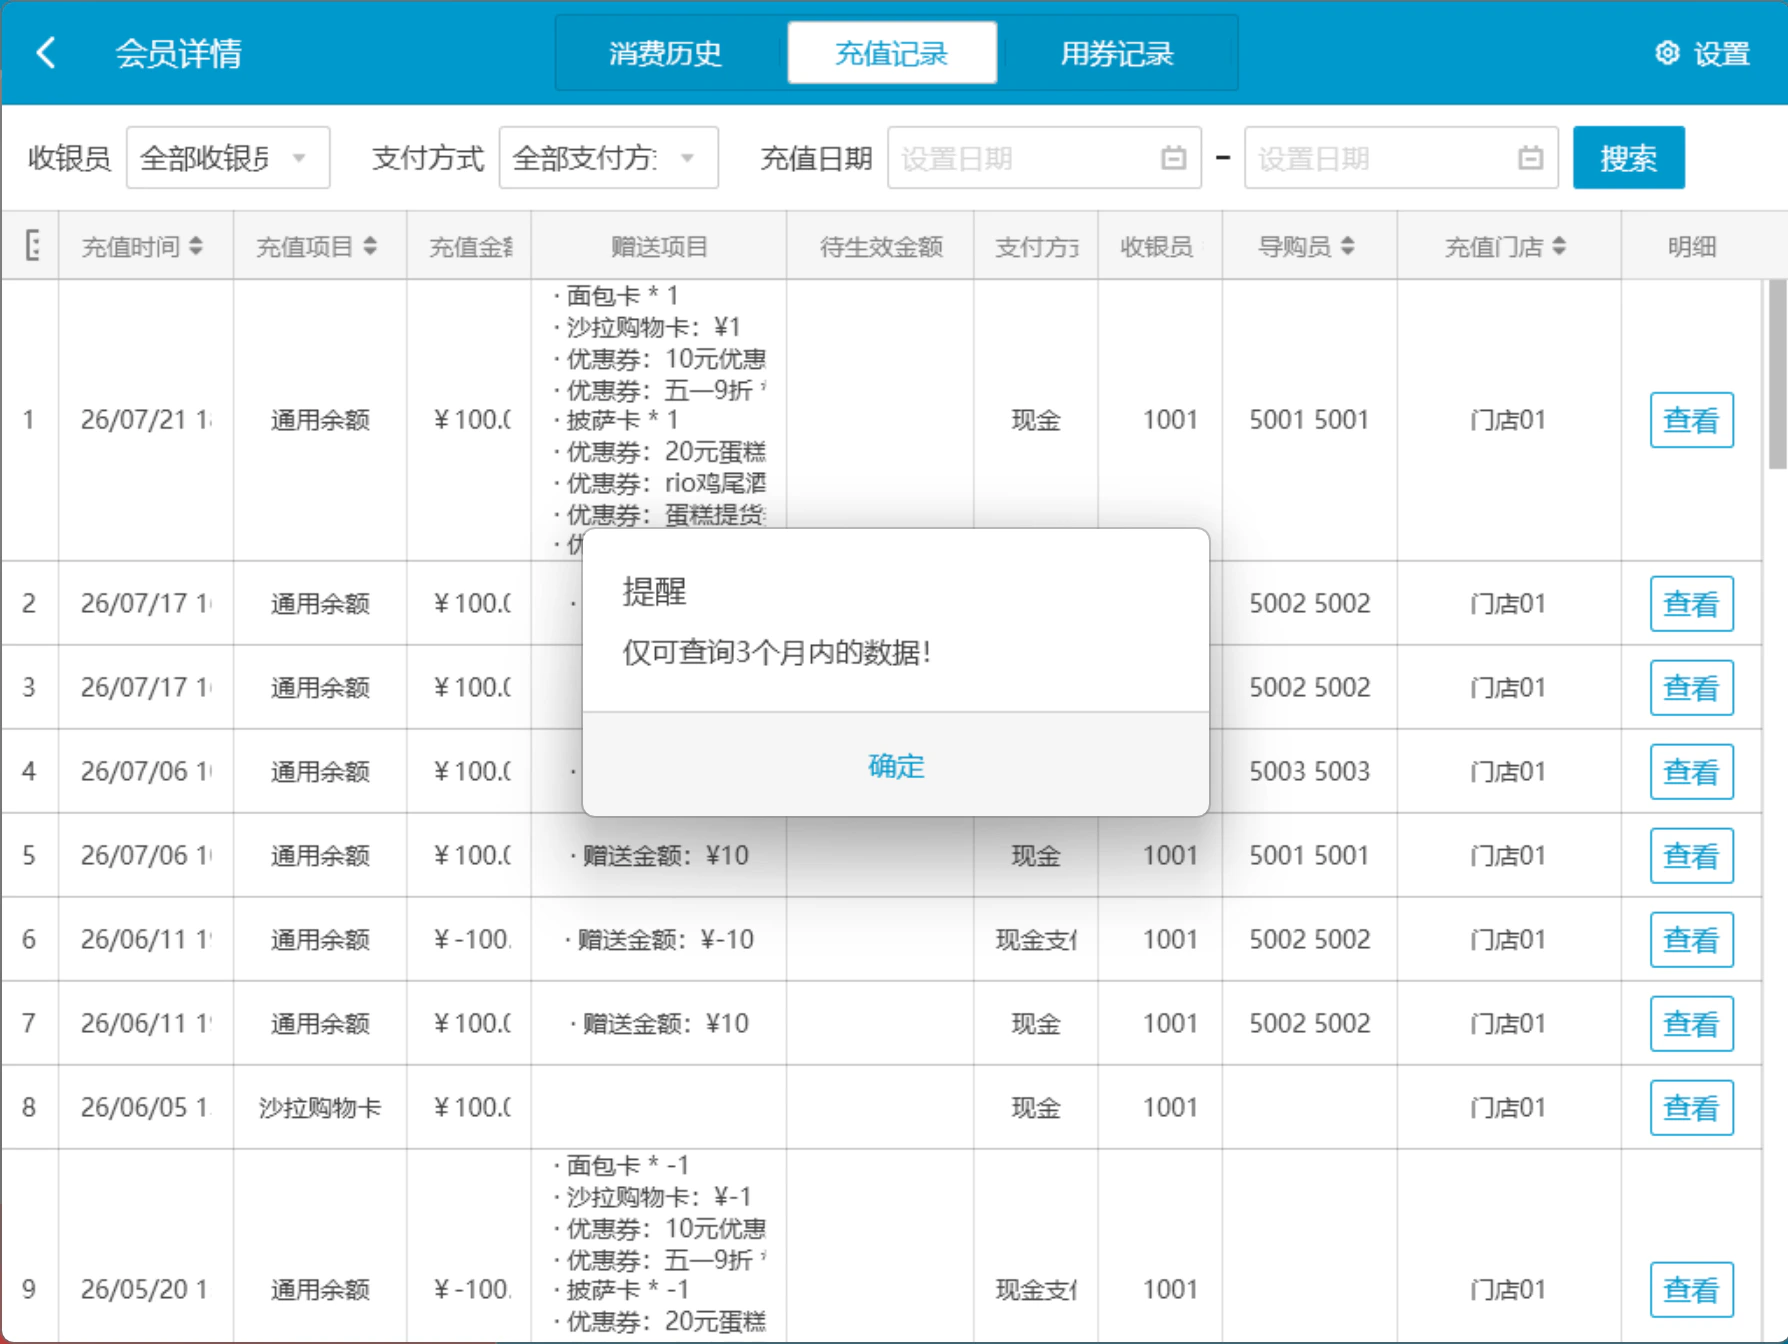Image resolution: width=1788 pixels, height=1344 pixels.
Task: Sort by 导购员 column arrows
Action: tap(1347, 246)
